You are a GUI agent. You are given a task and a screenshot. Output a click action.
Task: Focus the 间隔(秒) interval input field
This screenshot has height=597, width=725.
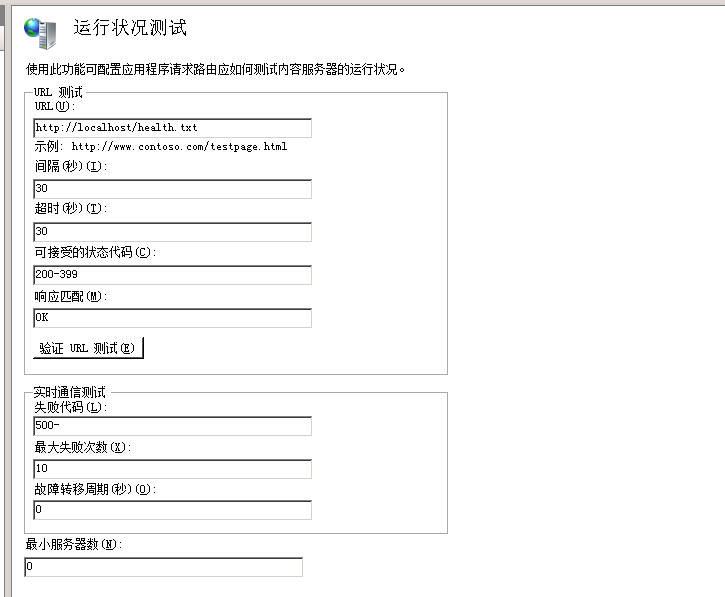(x=172, y=189)
